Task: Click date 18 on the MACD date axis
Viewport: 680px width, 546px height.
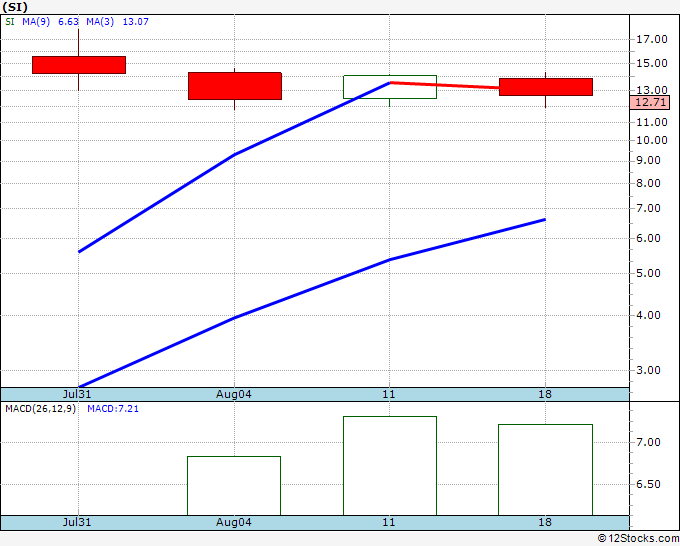Action: (545, 522)
